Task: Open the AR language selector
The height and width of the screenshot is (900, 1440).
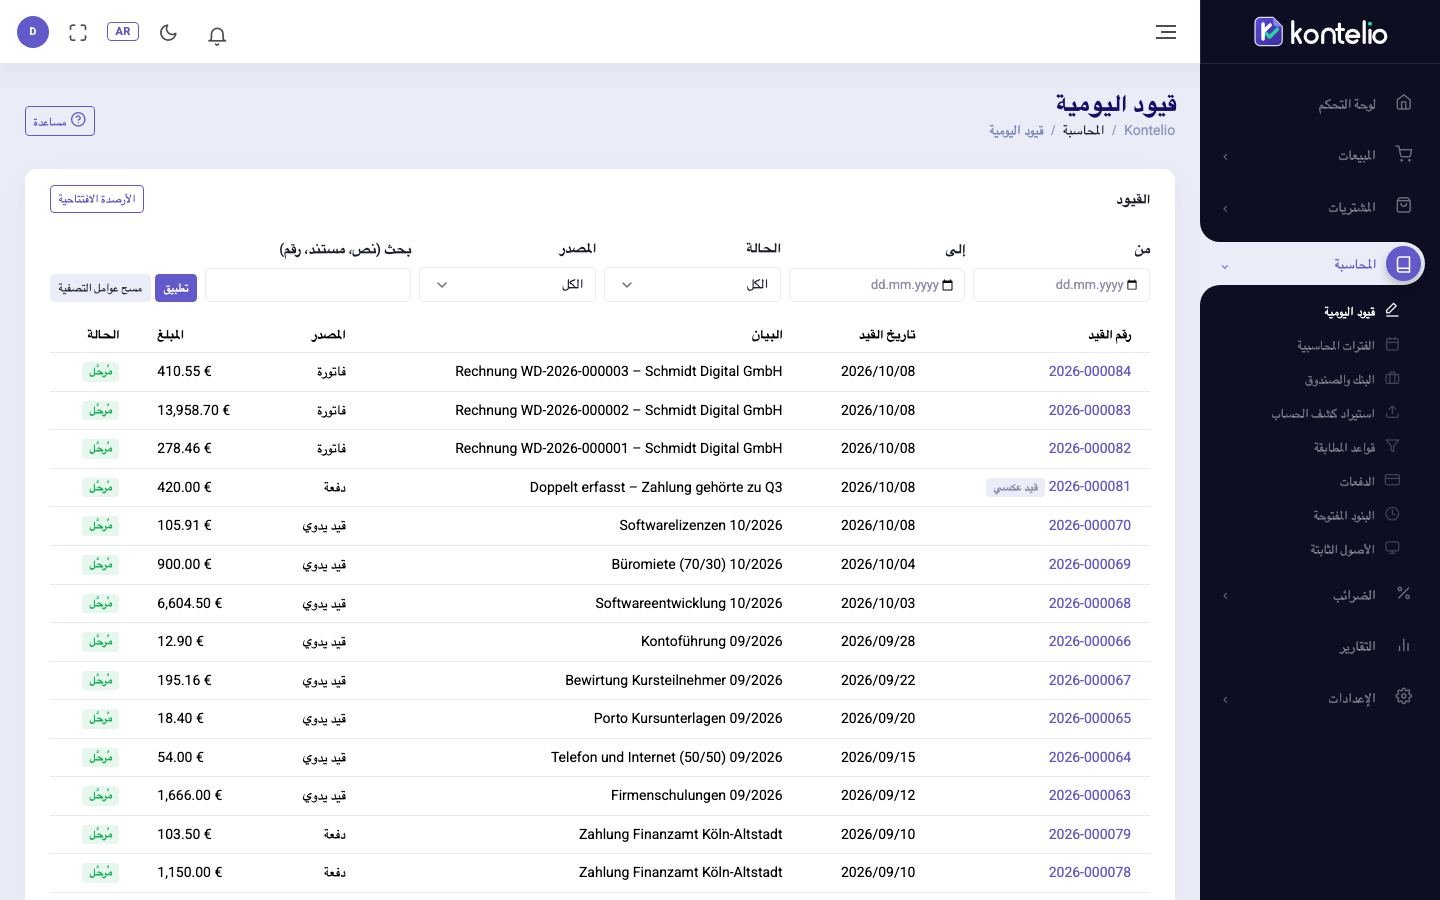Action: click(x=123, y=32)
